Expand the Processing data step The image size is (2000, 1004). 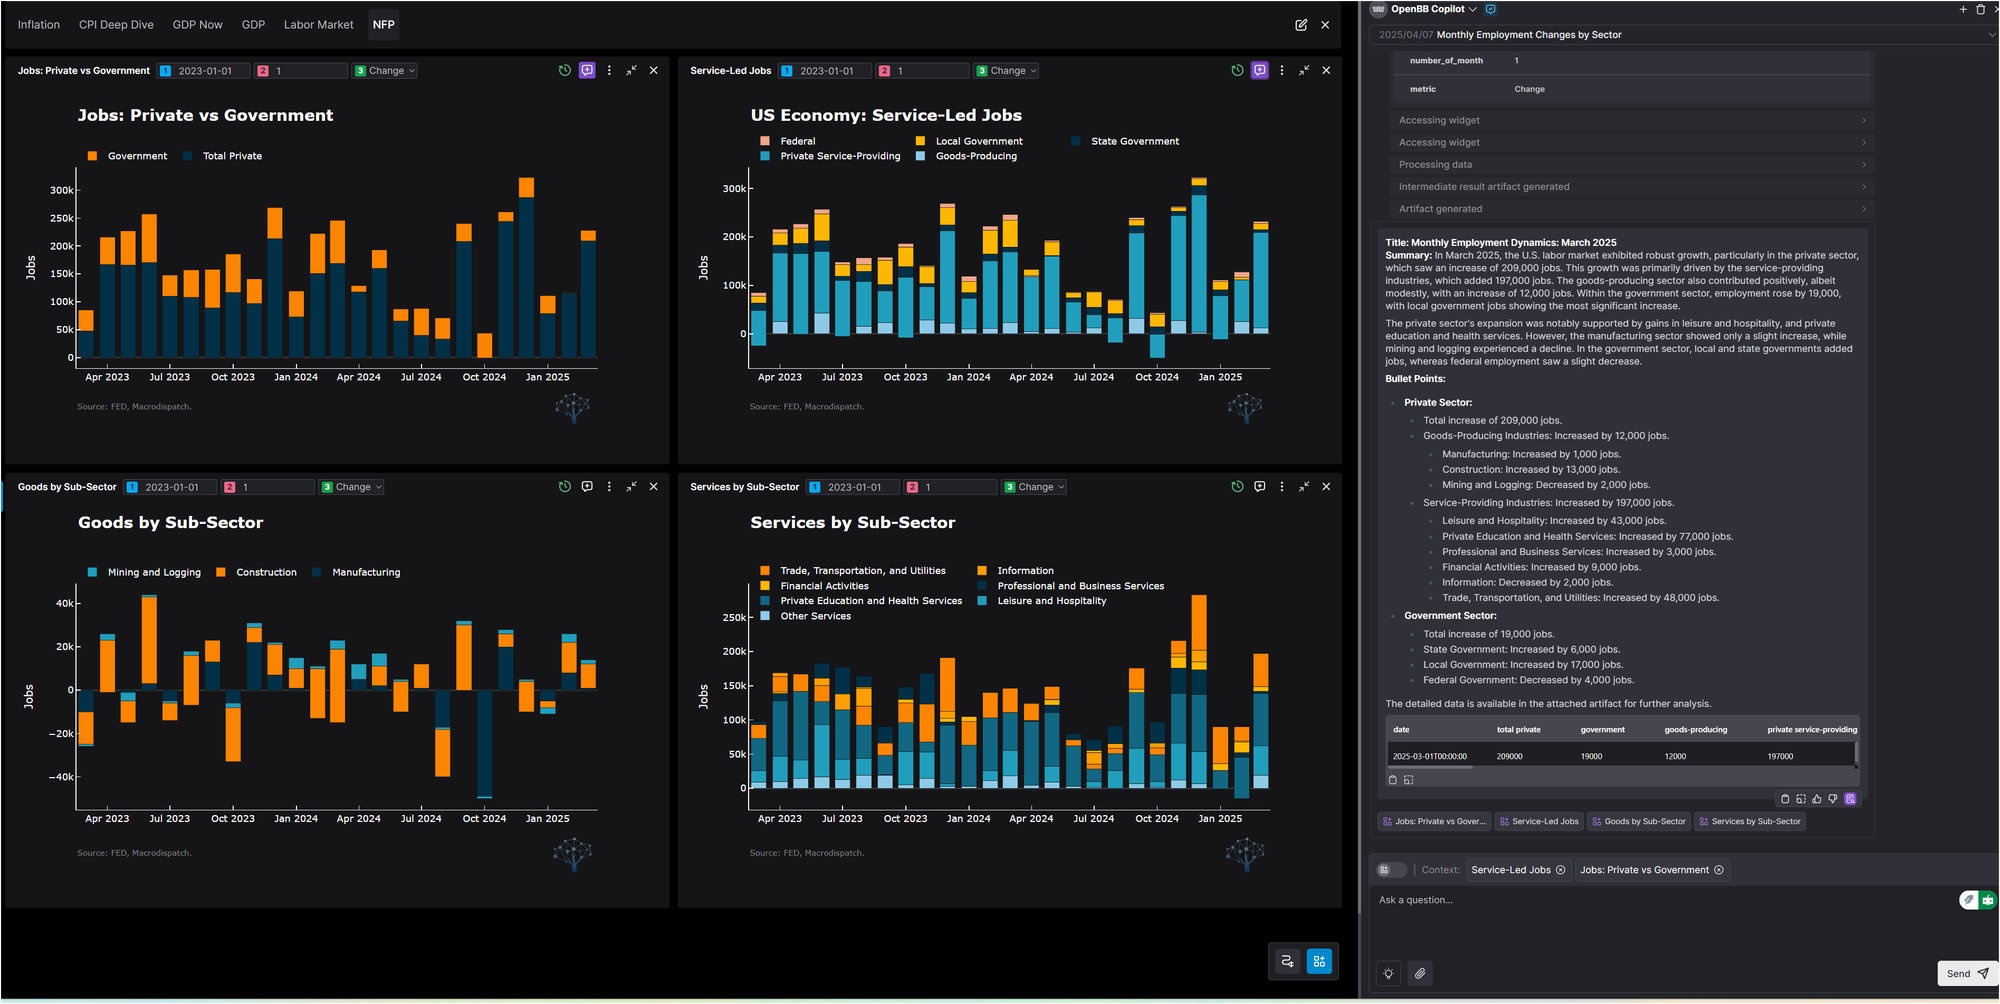point(1632,165)
